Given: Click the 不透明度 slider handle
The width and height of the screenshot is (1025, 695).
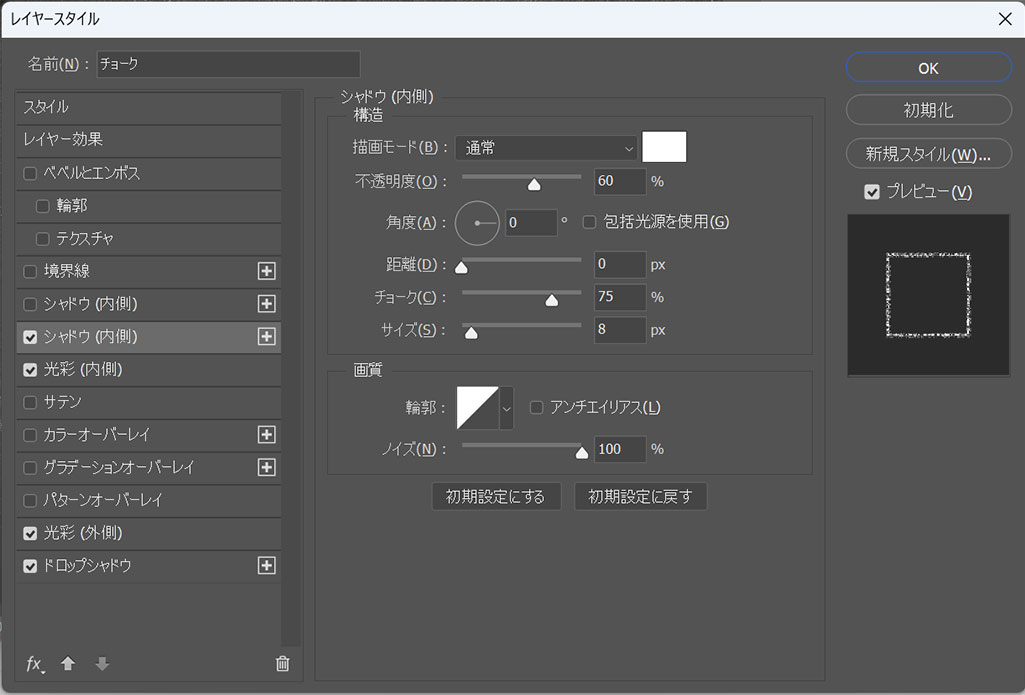Looking at the screenshot, I should coord(534,184).
